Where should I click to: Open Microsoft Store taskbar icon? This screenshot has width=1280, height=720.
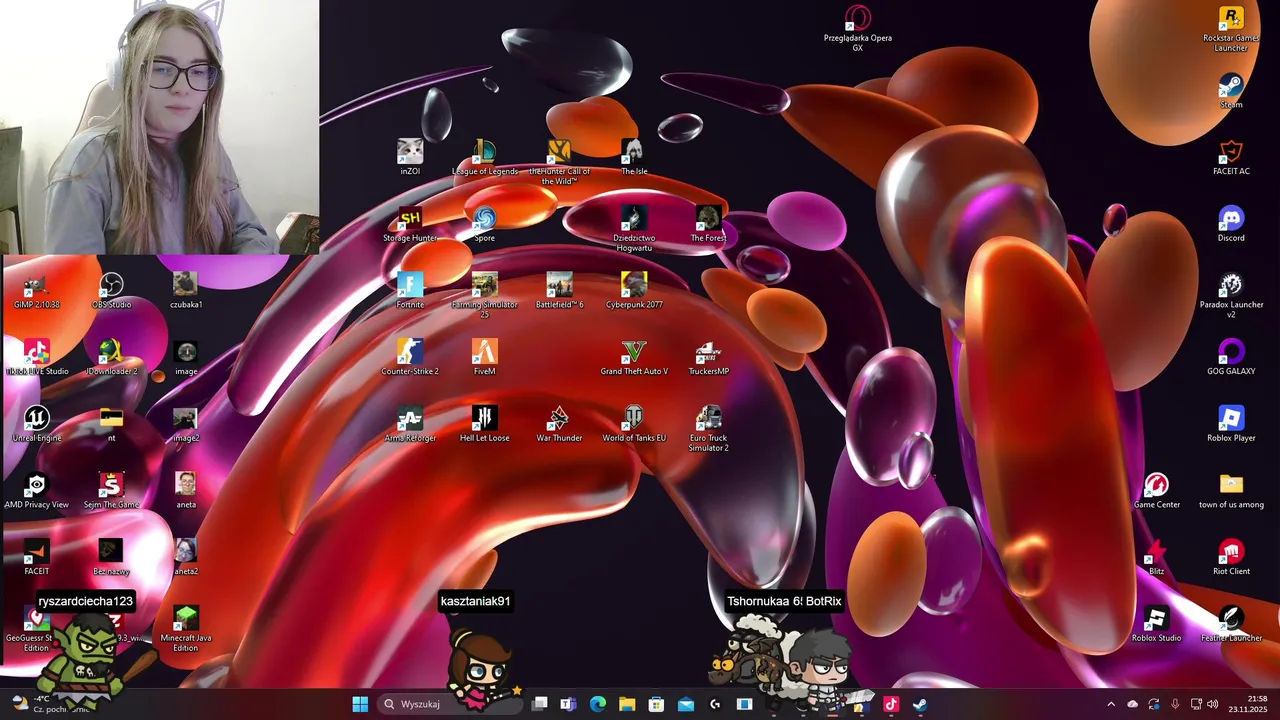[x=656, y=704]
